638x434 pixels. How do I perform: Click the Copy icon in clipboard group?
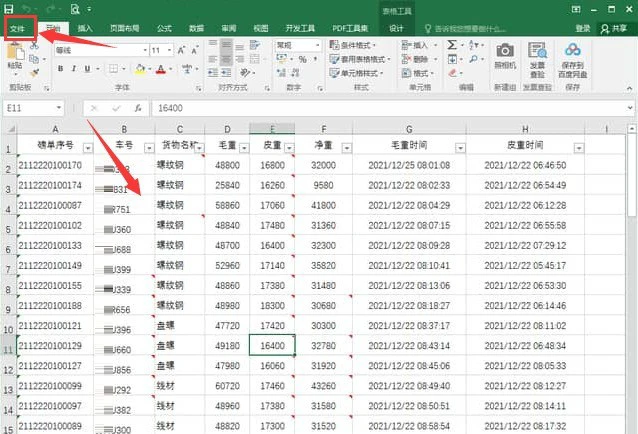click(x=34, y=59)
